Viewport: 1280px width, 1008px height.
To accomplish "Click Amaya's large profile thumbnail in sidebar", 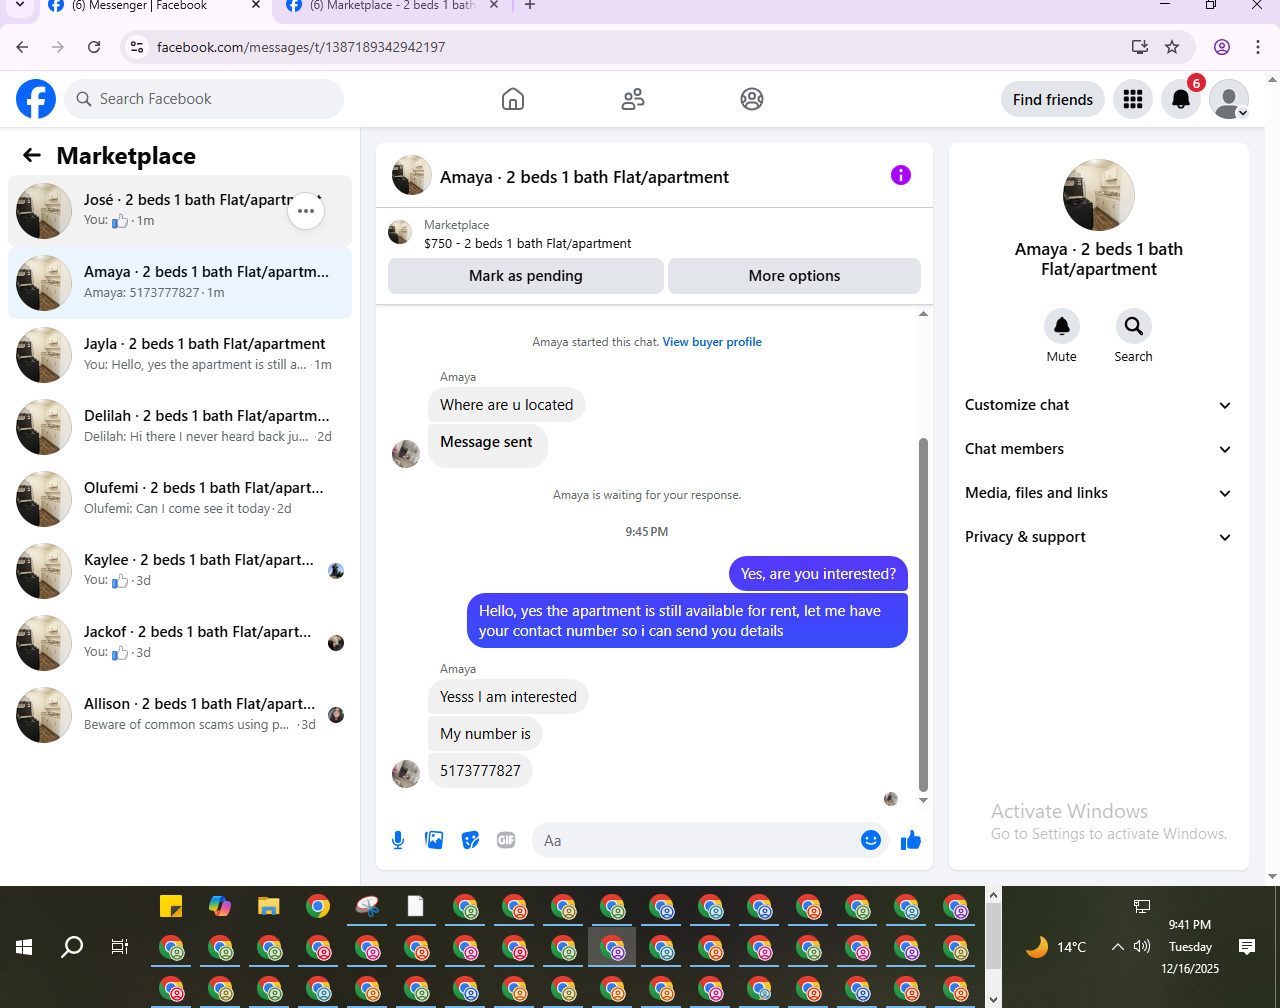I will click(1099, 195).
